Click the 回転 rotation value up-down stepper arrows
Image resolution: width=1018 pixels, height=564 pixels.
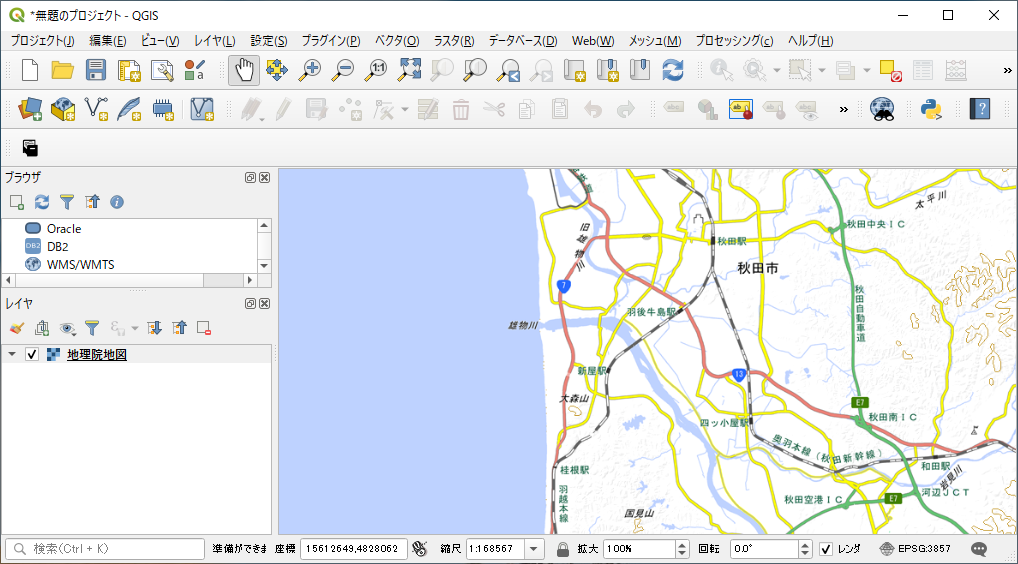[805, 549]
